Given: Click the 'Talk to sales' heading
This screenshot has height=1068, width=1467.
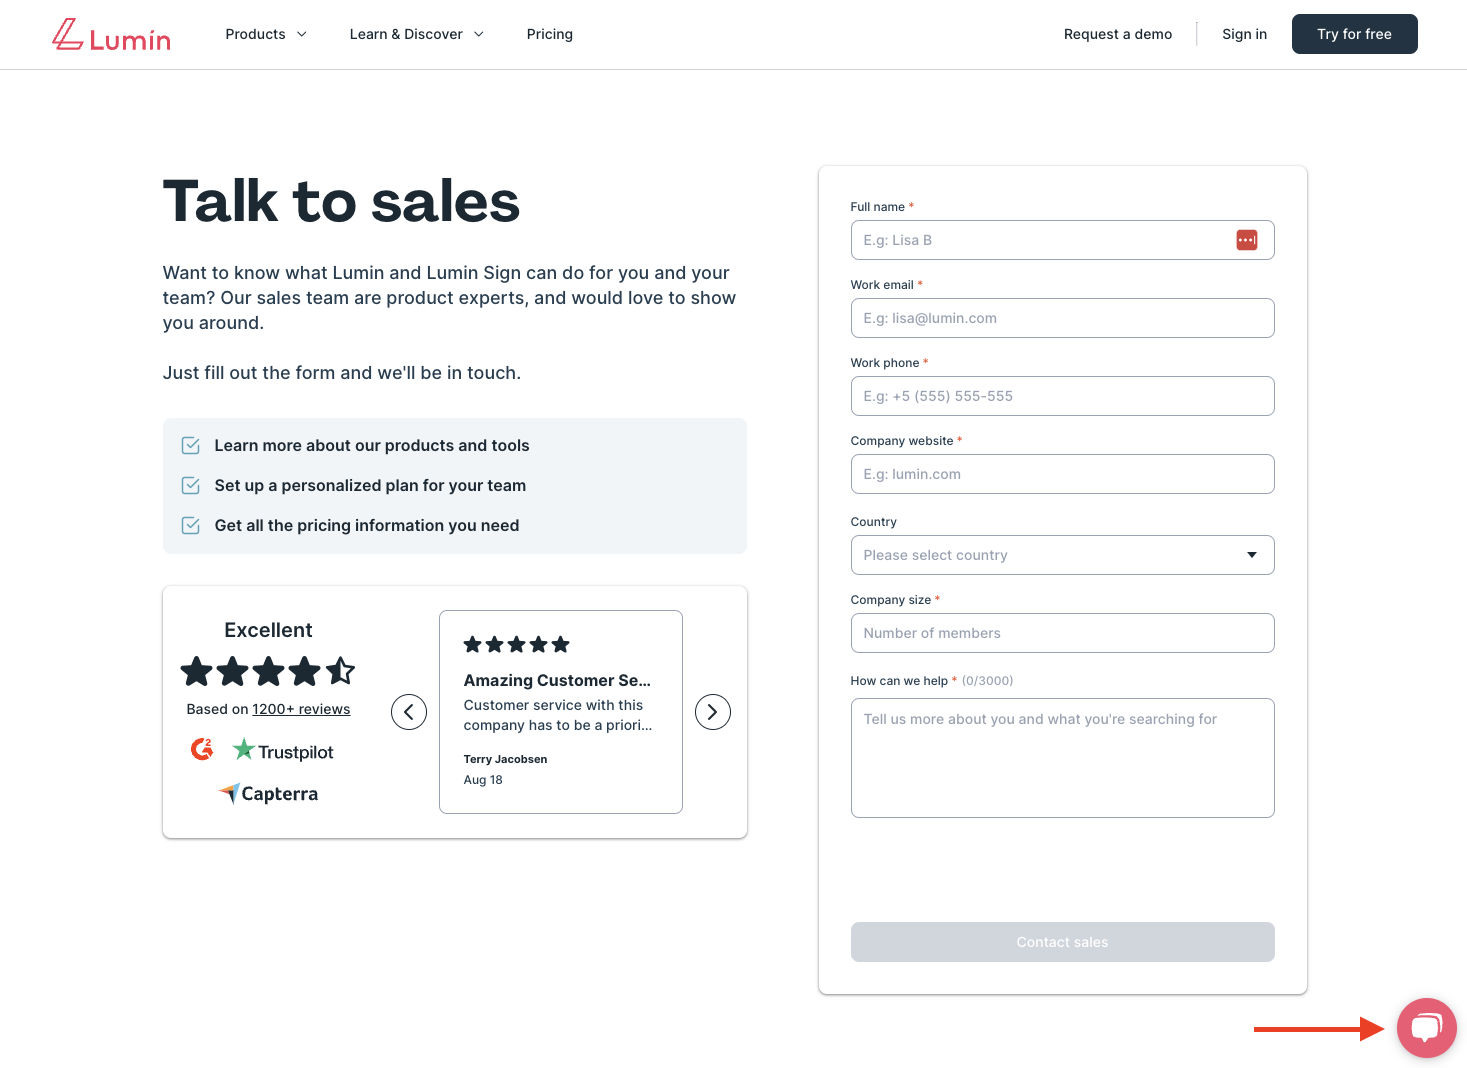Looking at the screenshot, I should [x=341, y=201].
